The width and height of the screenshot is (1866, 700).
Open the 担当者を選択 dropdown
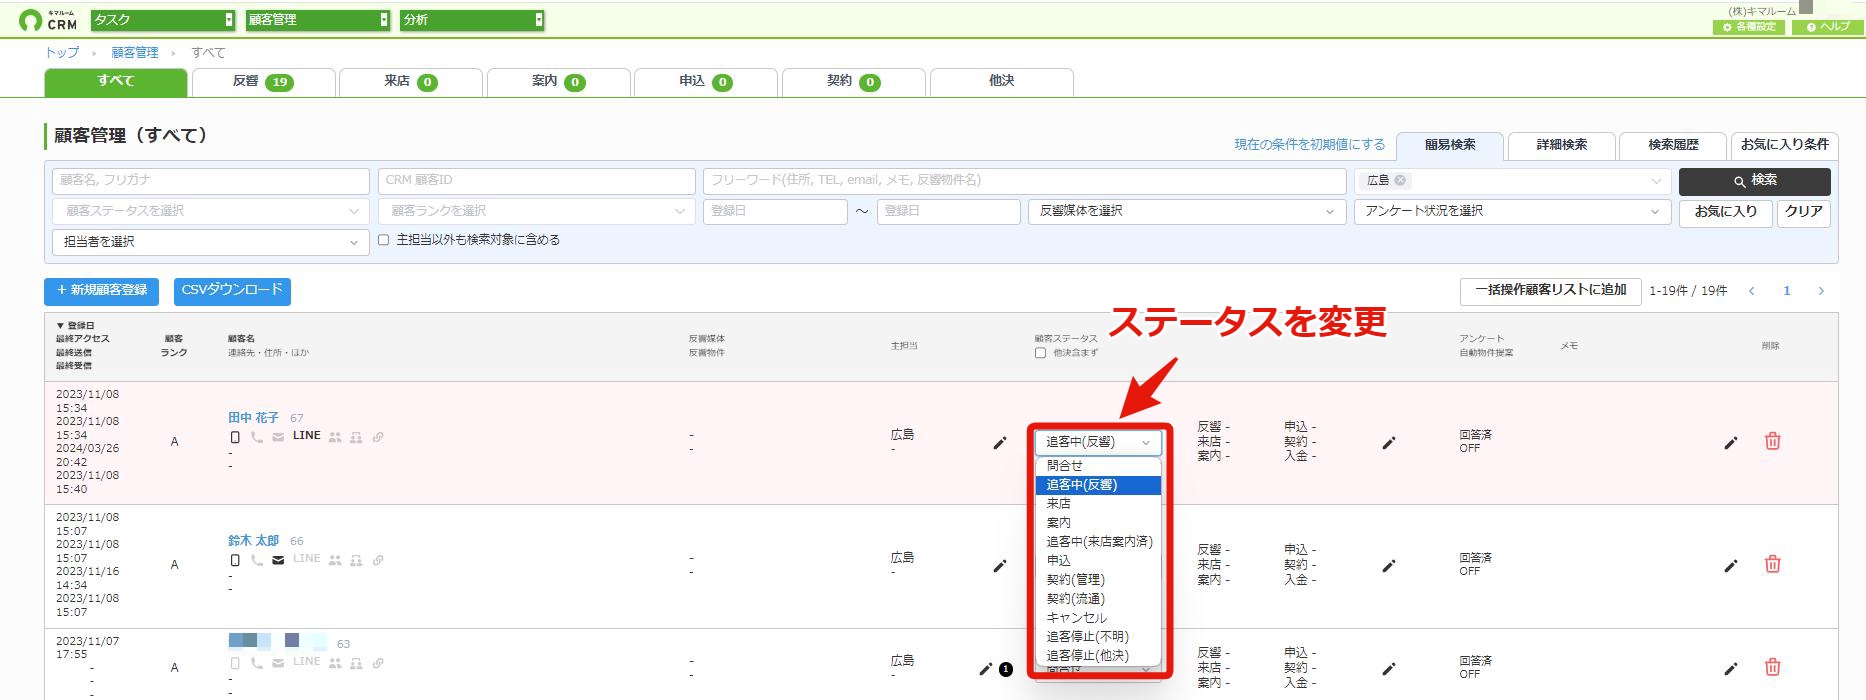209,242
